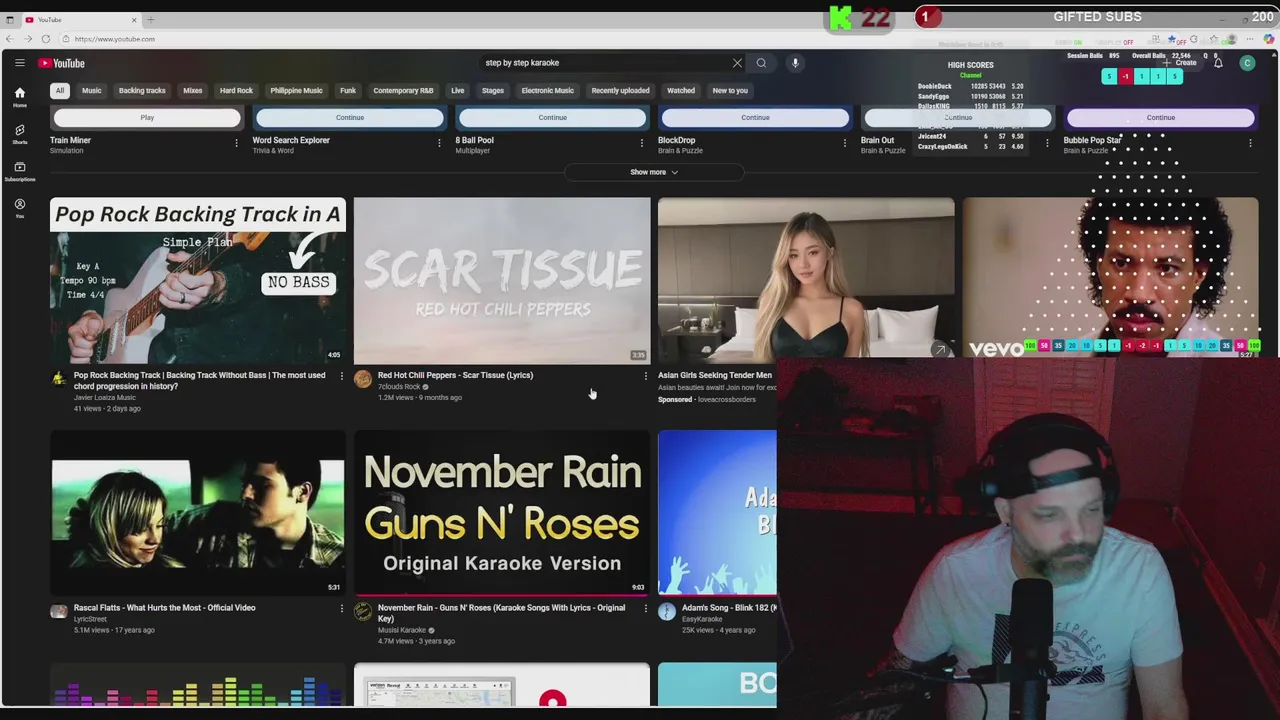Open the notifications bell
This screenshot has height=720, width=1280.
tap(1218, 63)
